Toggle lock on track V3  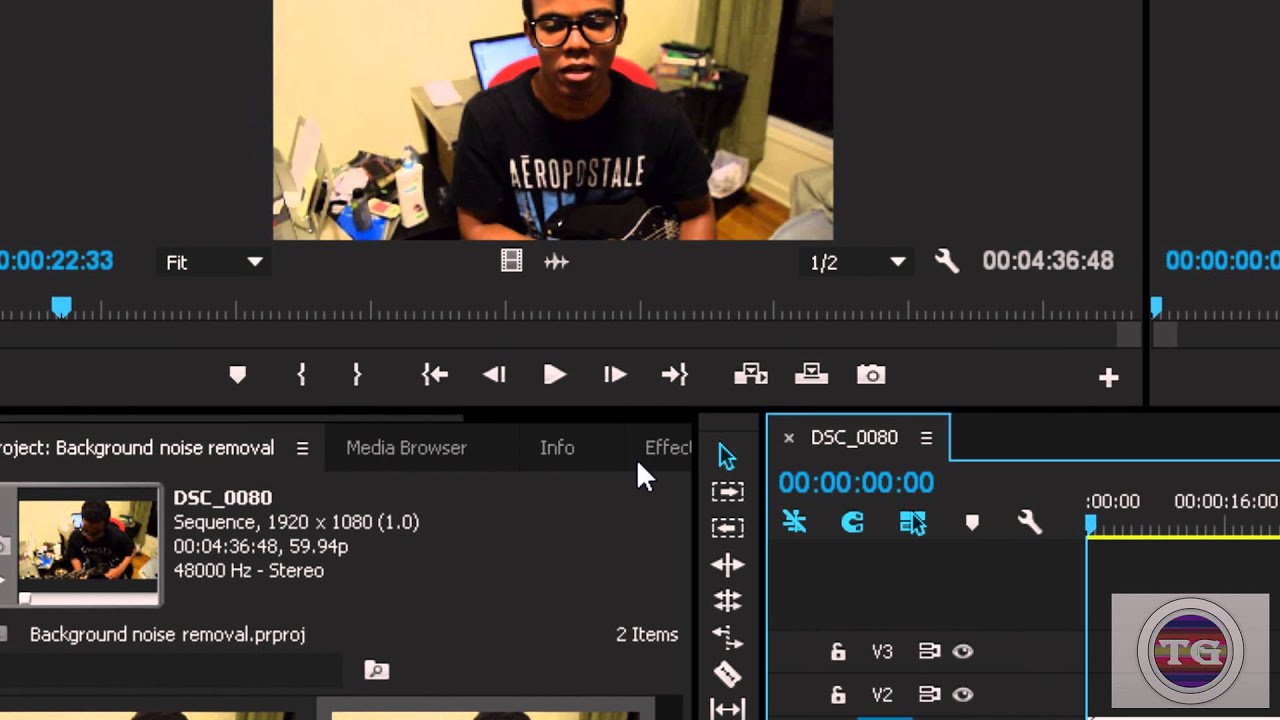tap(838, 652)
